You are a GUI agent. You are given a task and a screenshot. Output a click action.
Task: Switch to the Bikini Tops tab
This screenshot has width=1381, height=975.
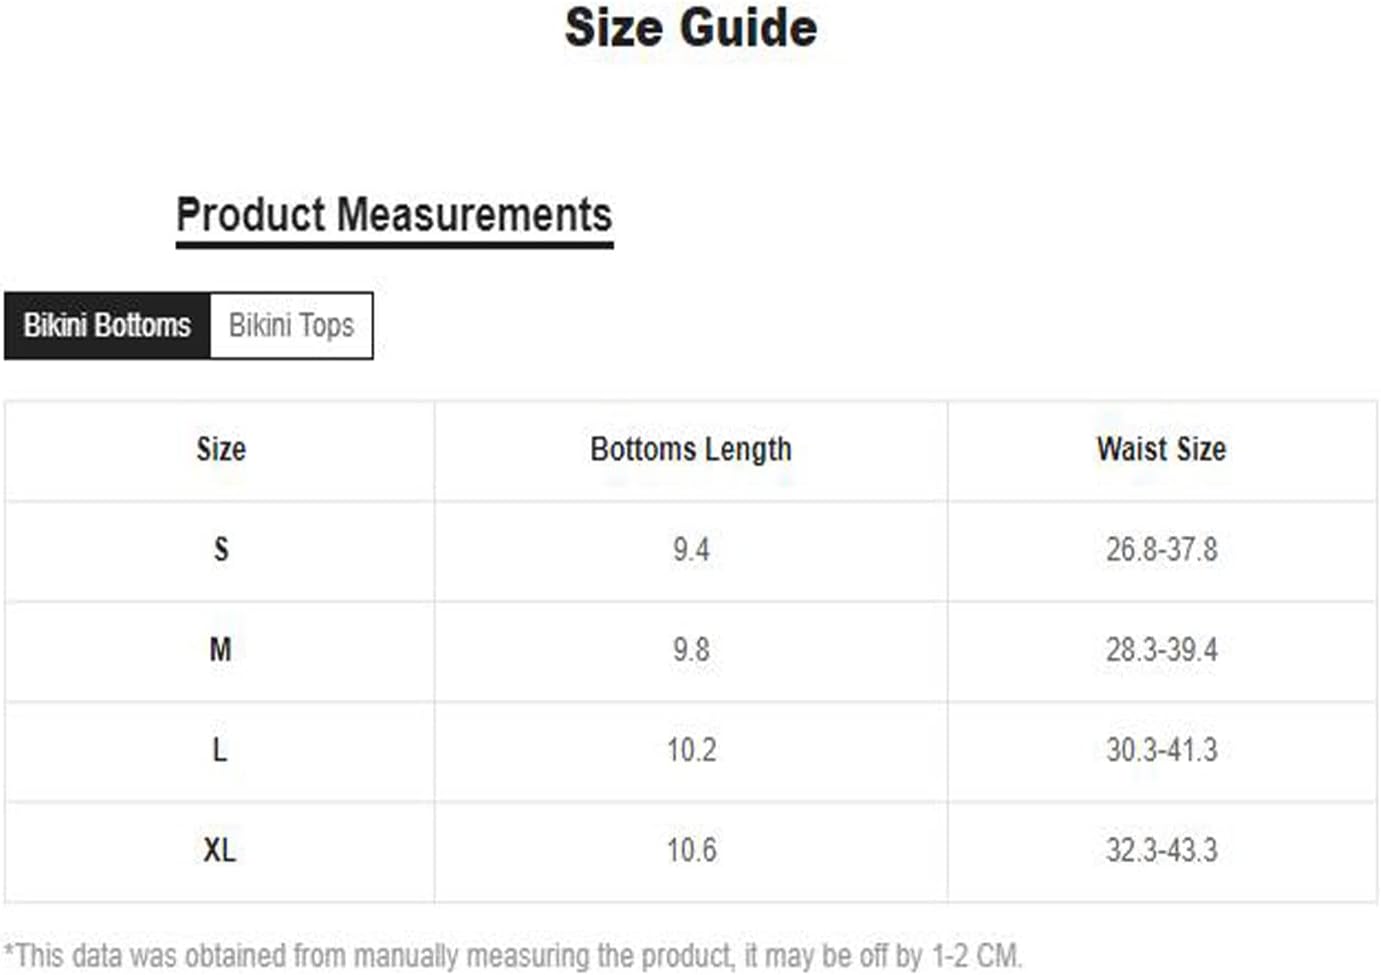click(x=291, y=326)
